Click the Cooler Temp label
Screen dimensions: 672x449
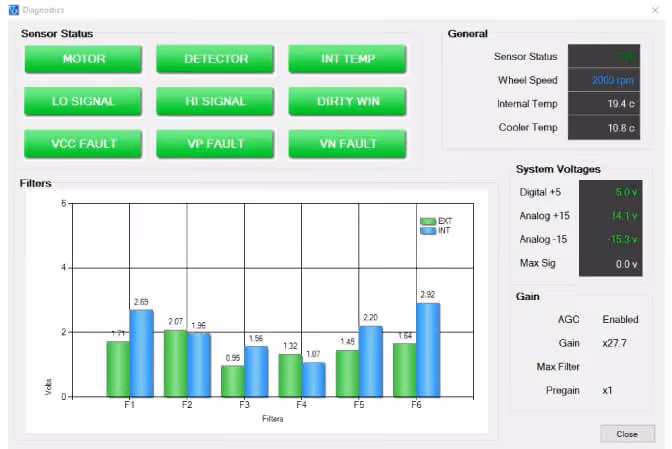pyautogui.click(x=528, y=127)
